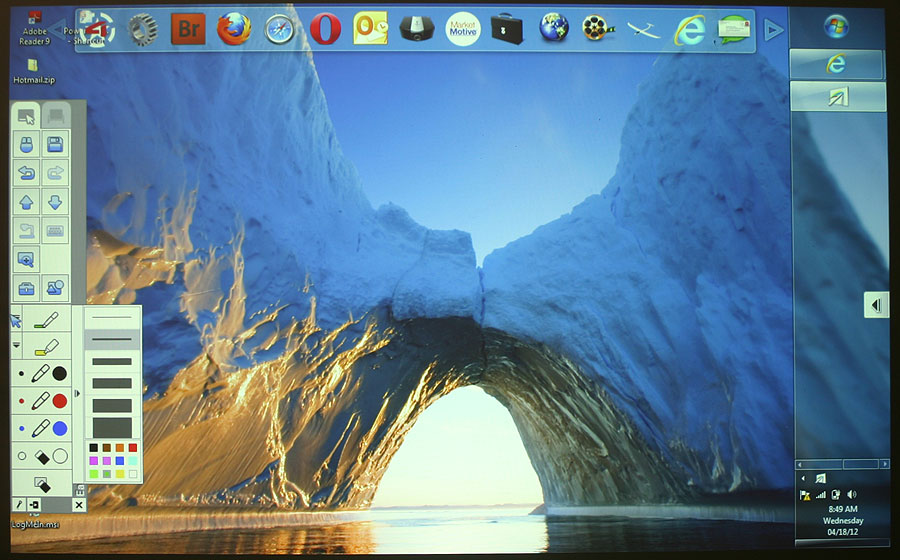Viewport: 900px width, 560px height.
Task: Choose the second line width, currently highlighted
Action: (x=112, y=339)
